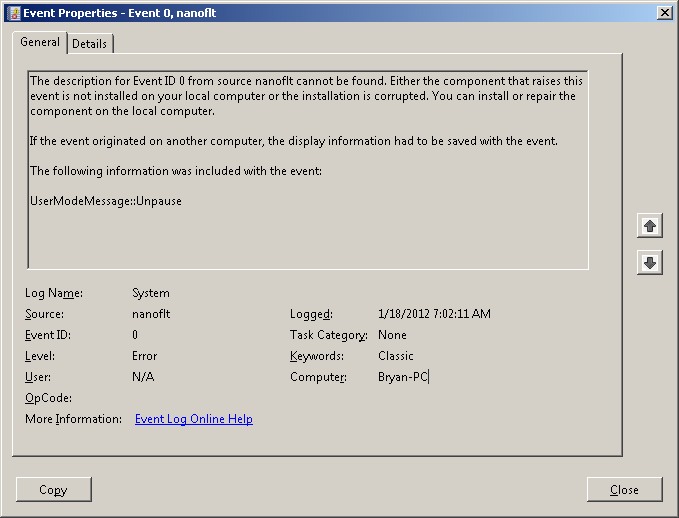Click the UserModeMessage::Unpause text line
The width and height of the screenshot is (679, 518).
[106, 201]
